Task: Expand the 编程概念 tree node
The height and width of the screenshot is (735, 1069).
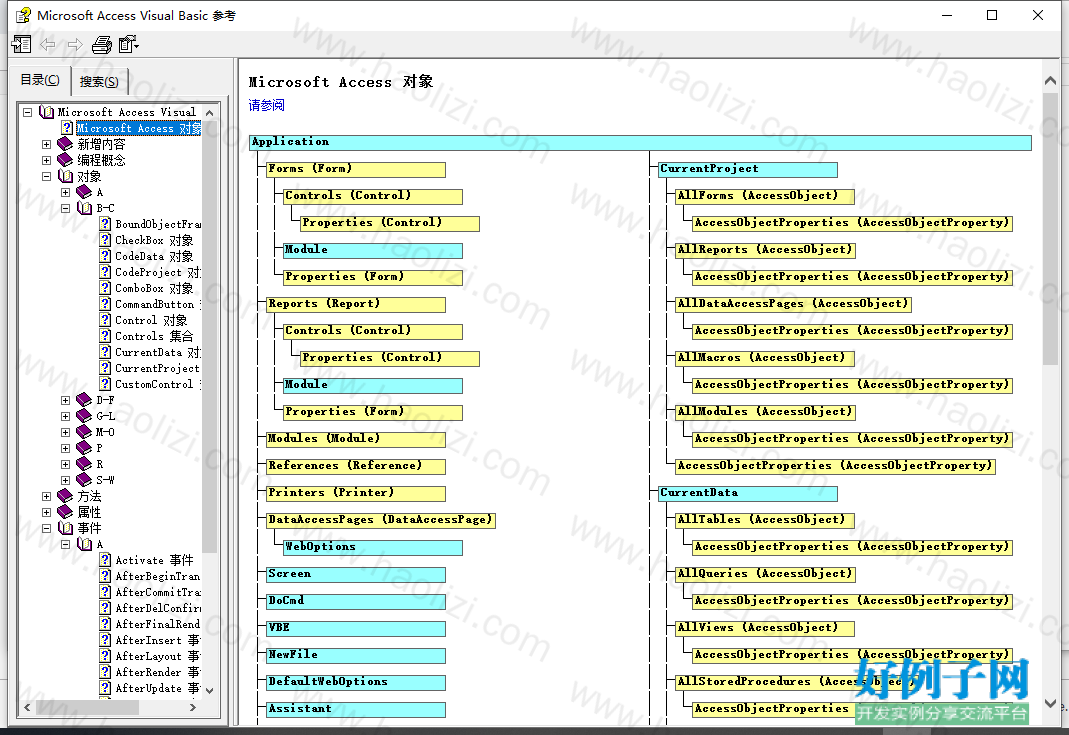Action: coord(46,160)
